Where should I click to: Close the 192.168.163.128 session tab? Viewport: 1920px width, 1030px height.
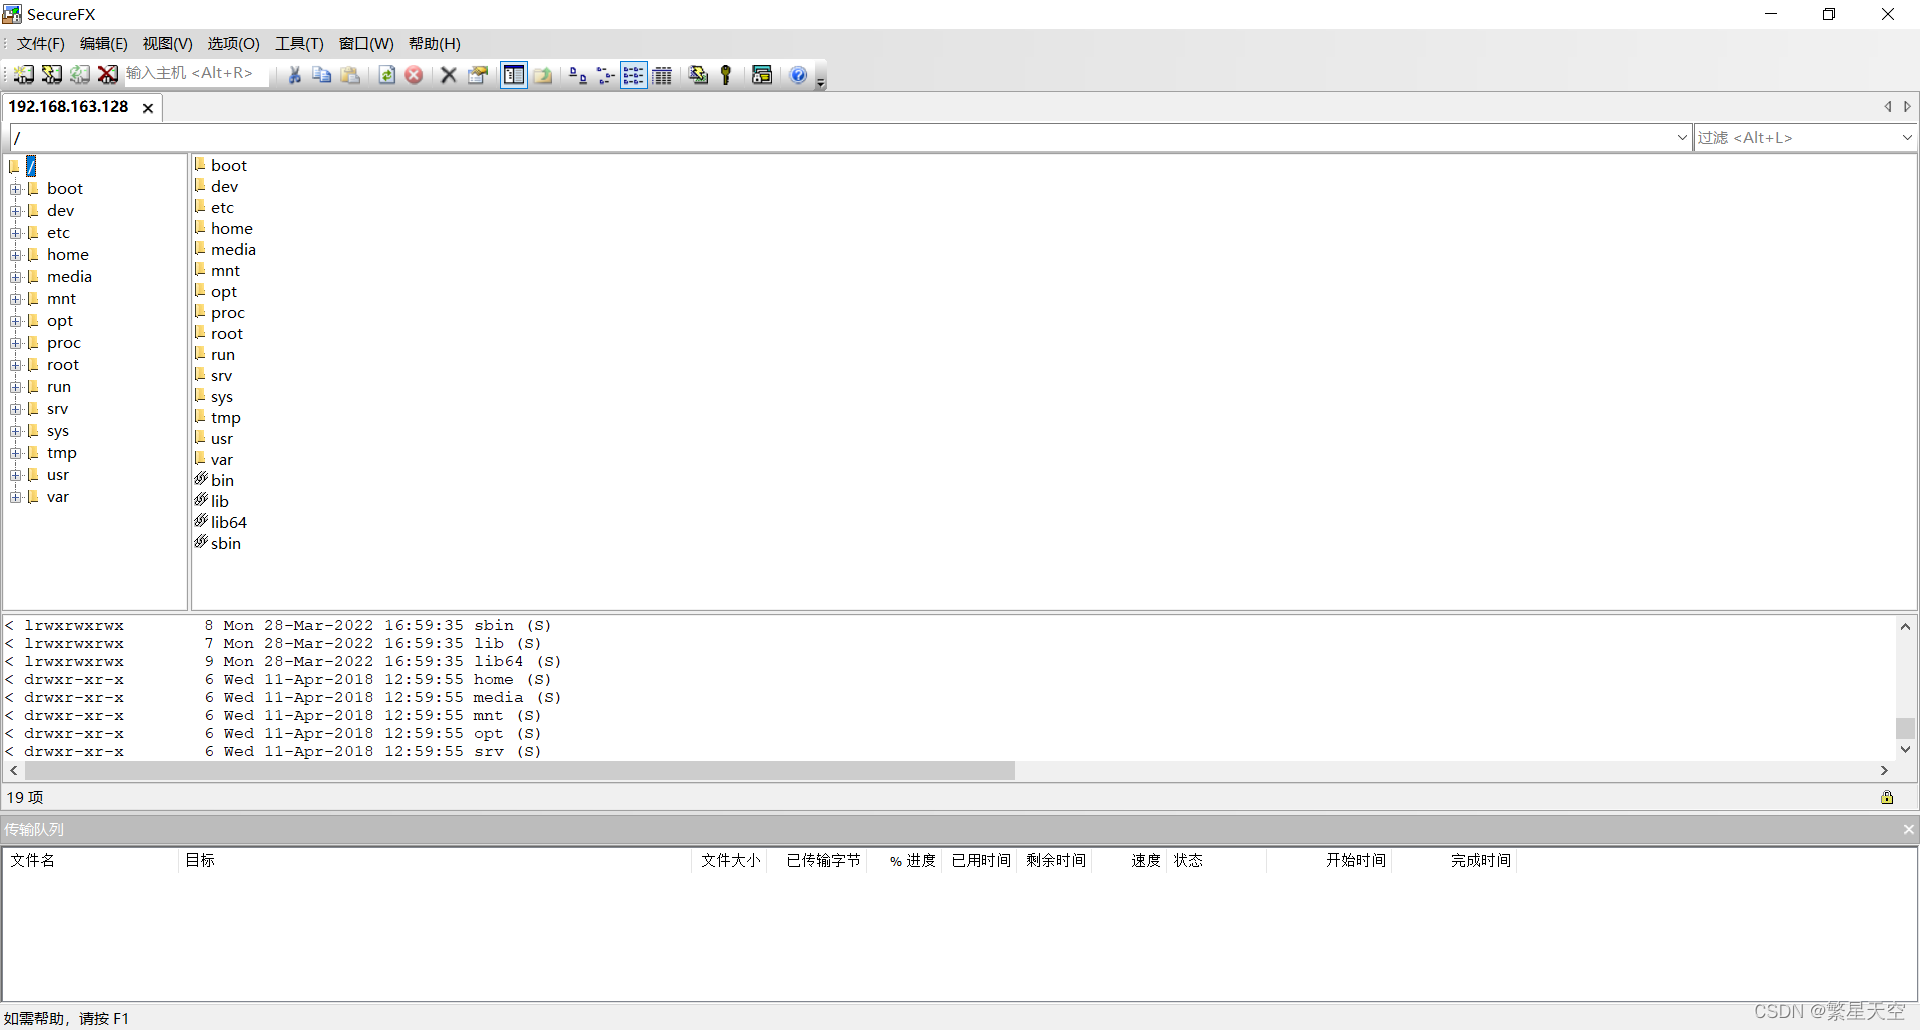coord(148,108)
